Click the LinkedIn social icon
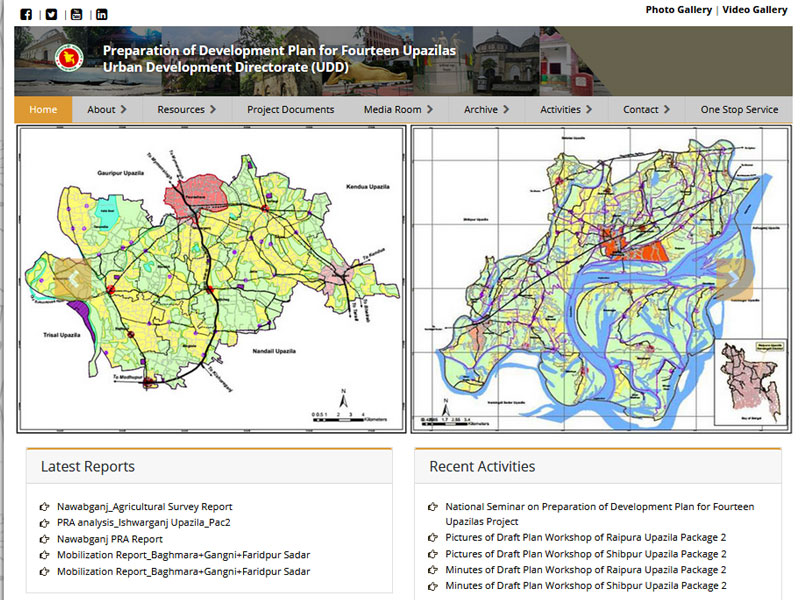The image size is (800, 600). [101, 14]
